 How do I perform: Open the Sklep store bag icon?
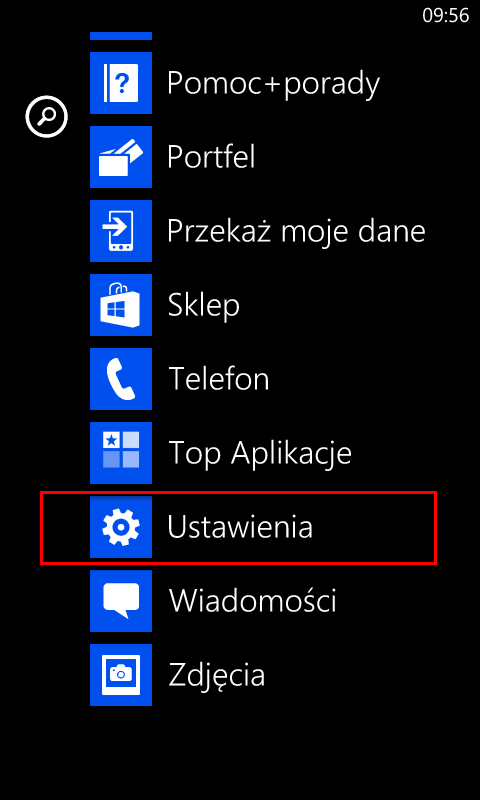point(121,305)
